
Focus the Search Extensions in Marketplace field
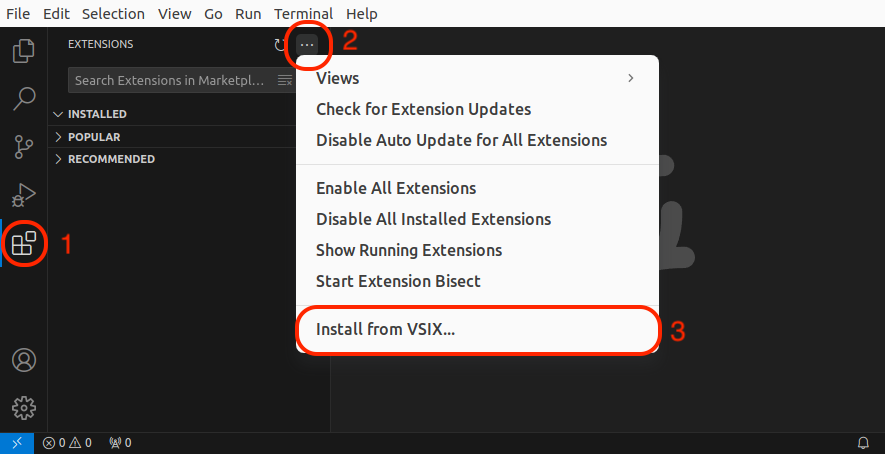tap(170, 80)
